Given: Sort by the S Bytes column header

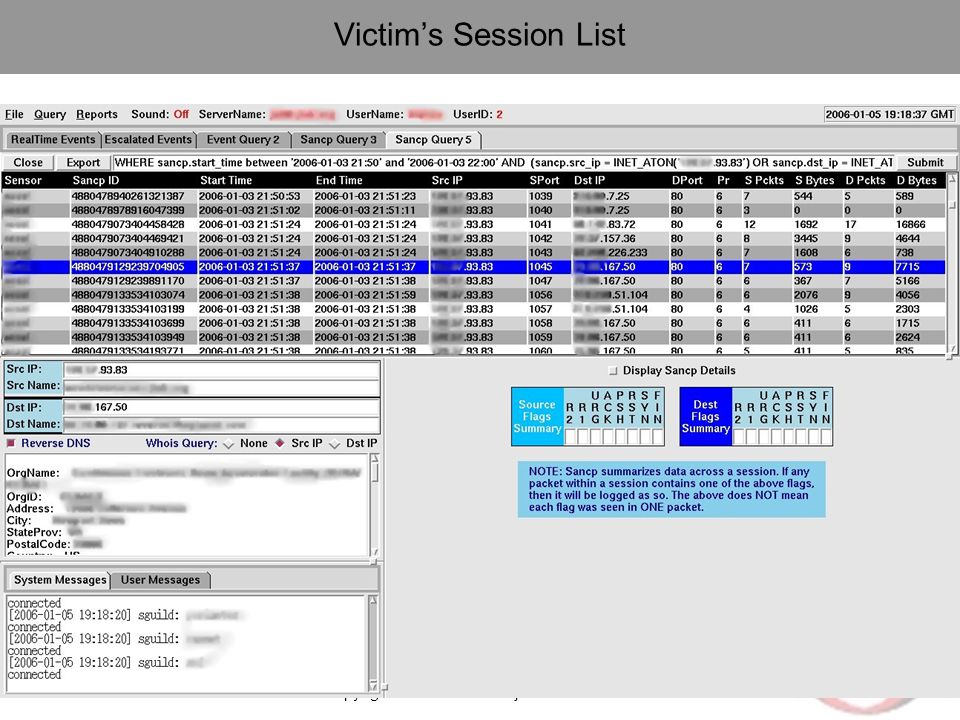Looking at the screenshot, I should coord(814,181).
